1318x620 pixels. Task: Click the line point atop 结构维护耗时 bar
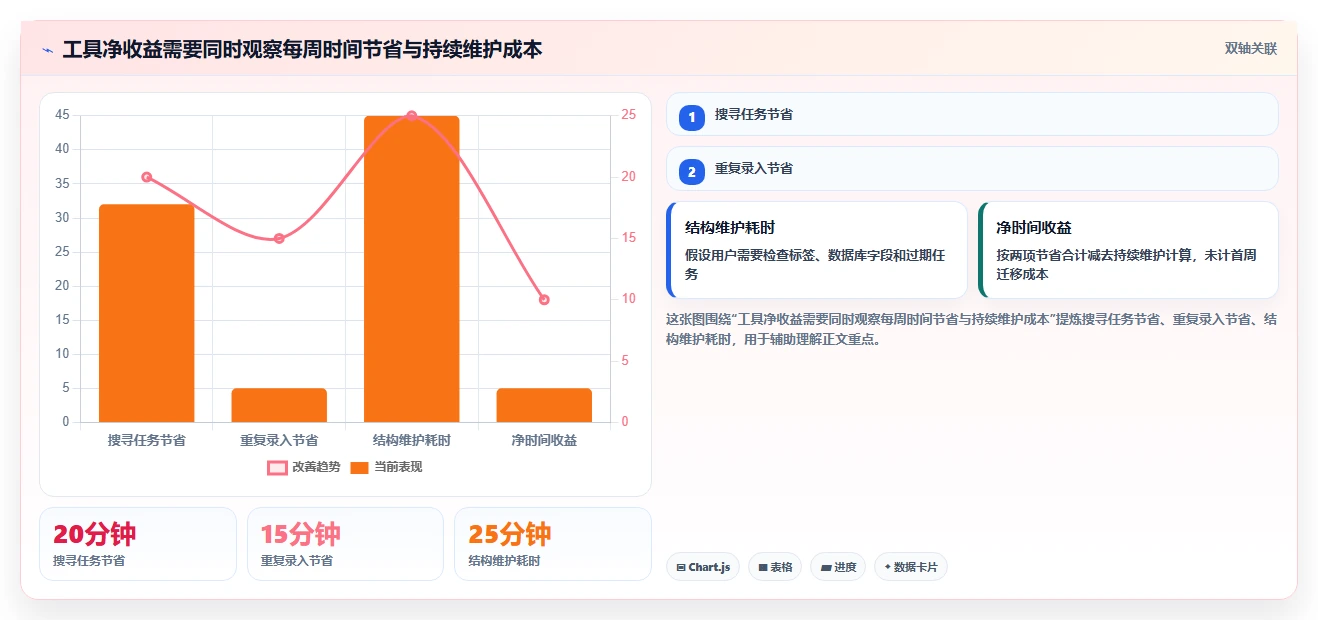click(412, 116)
